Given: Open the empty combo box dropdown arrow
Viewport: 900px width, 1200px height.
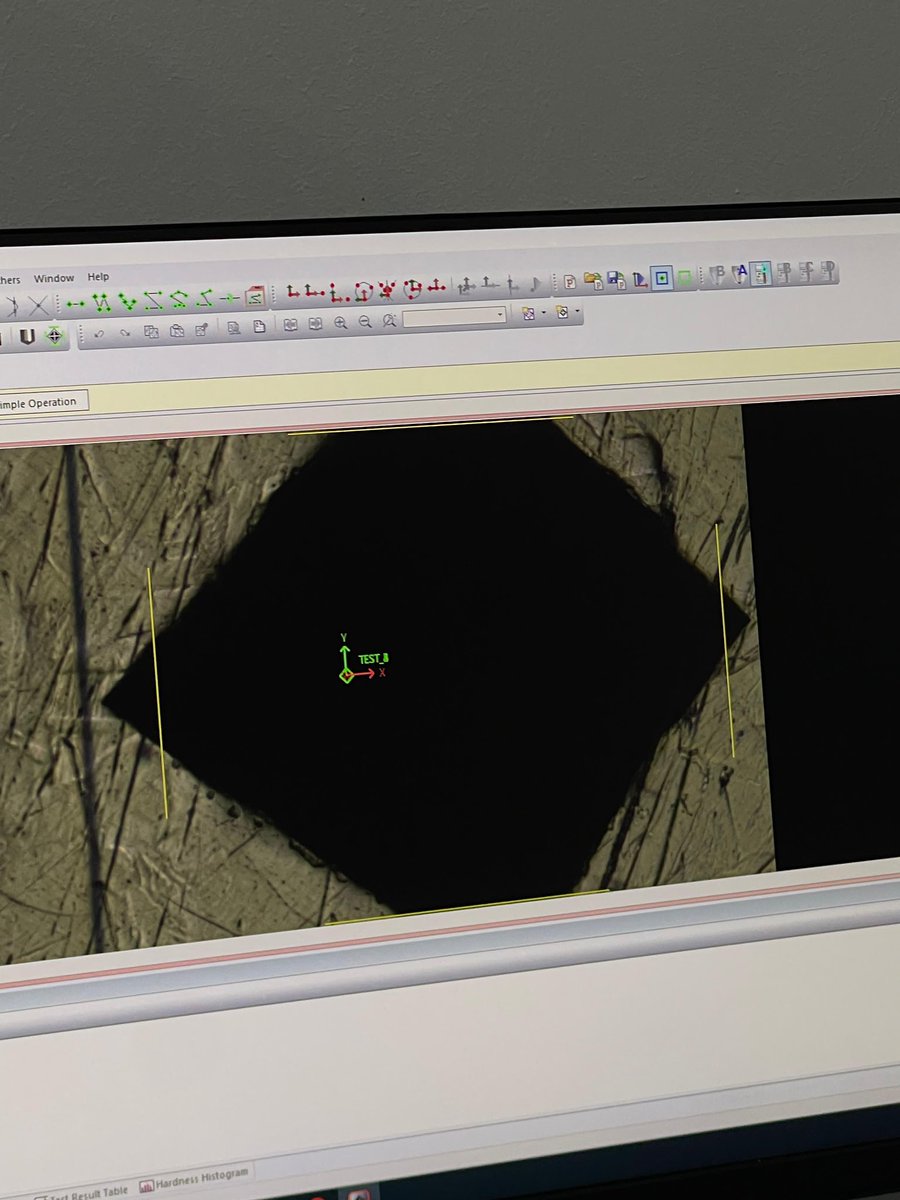Looking at the screenshot, I should click(500, 315).
